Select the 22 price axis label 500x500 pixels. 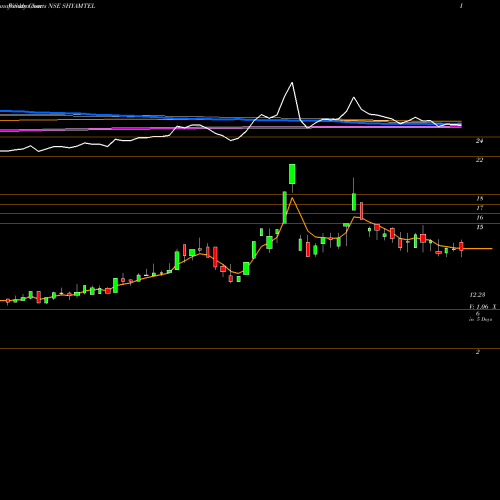479,160
